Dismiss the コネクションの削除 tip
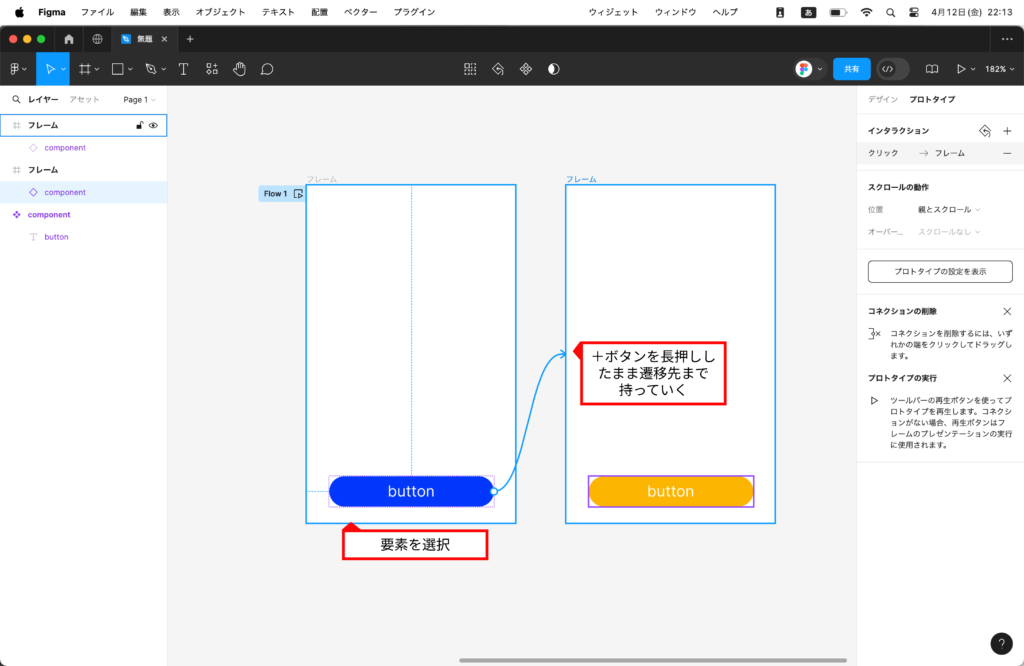 1007,312
